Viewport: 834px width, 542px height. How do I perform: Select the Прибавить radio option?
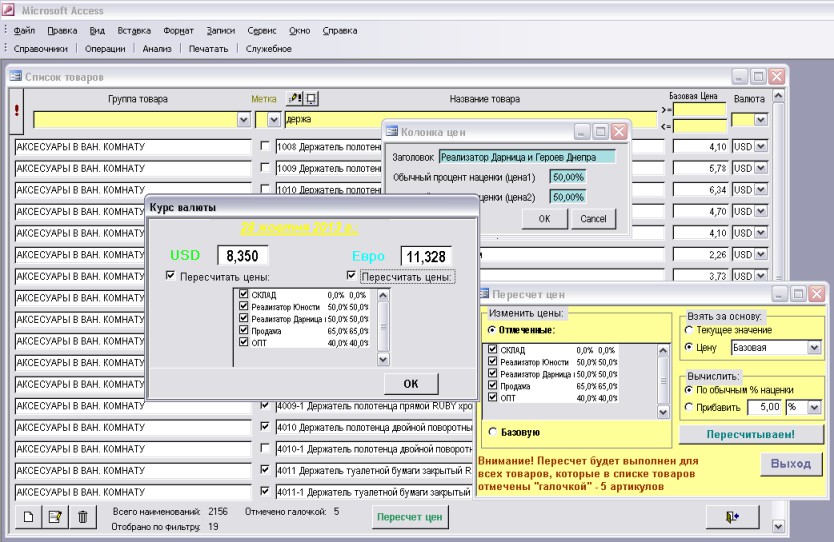pos(689,407)
